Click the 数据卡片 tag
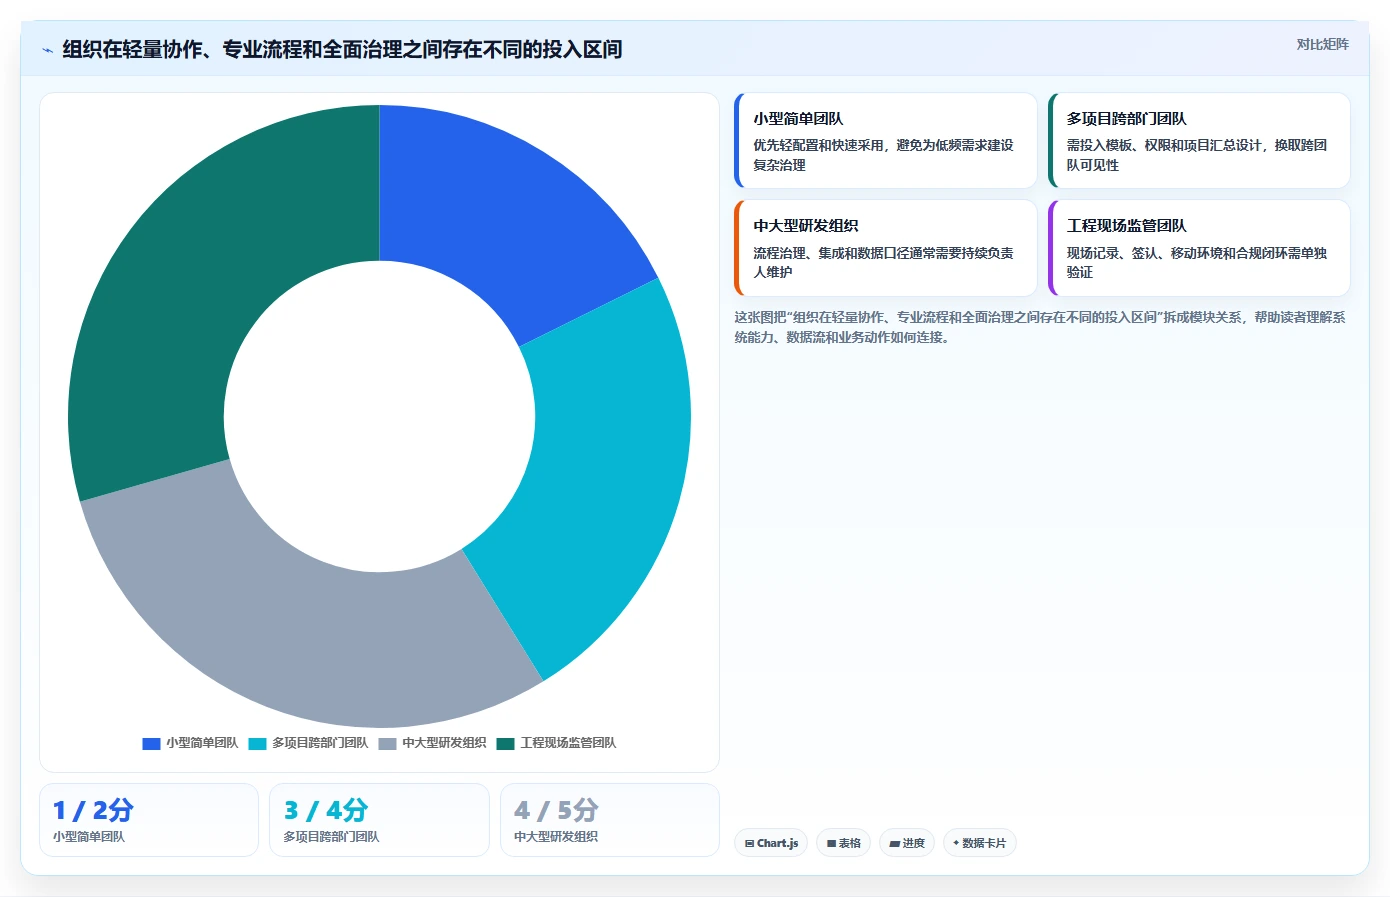This screenshot has width=1390, height=897. click(980, 843)
